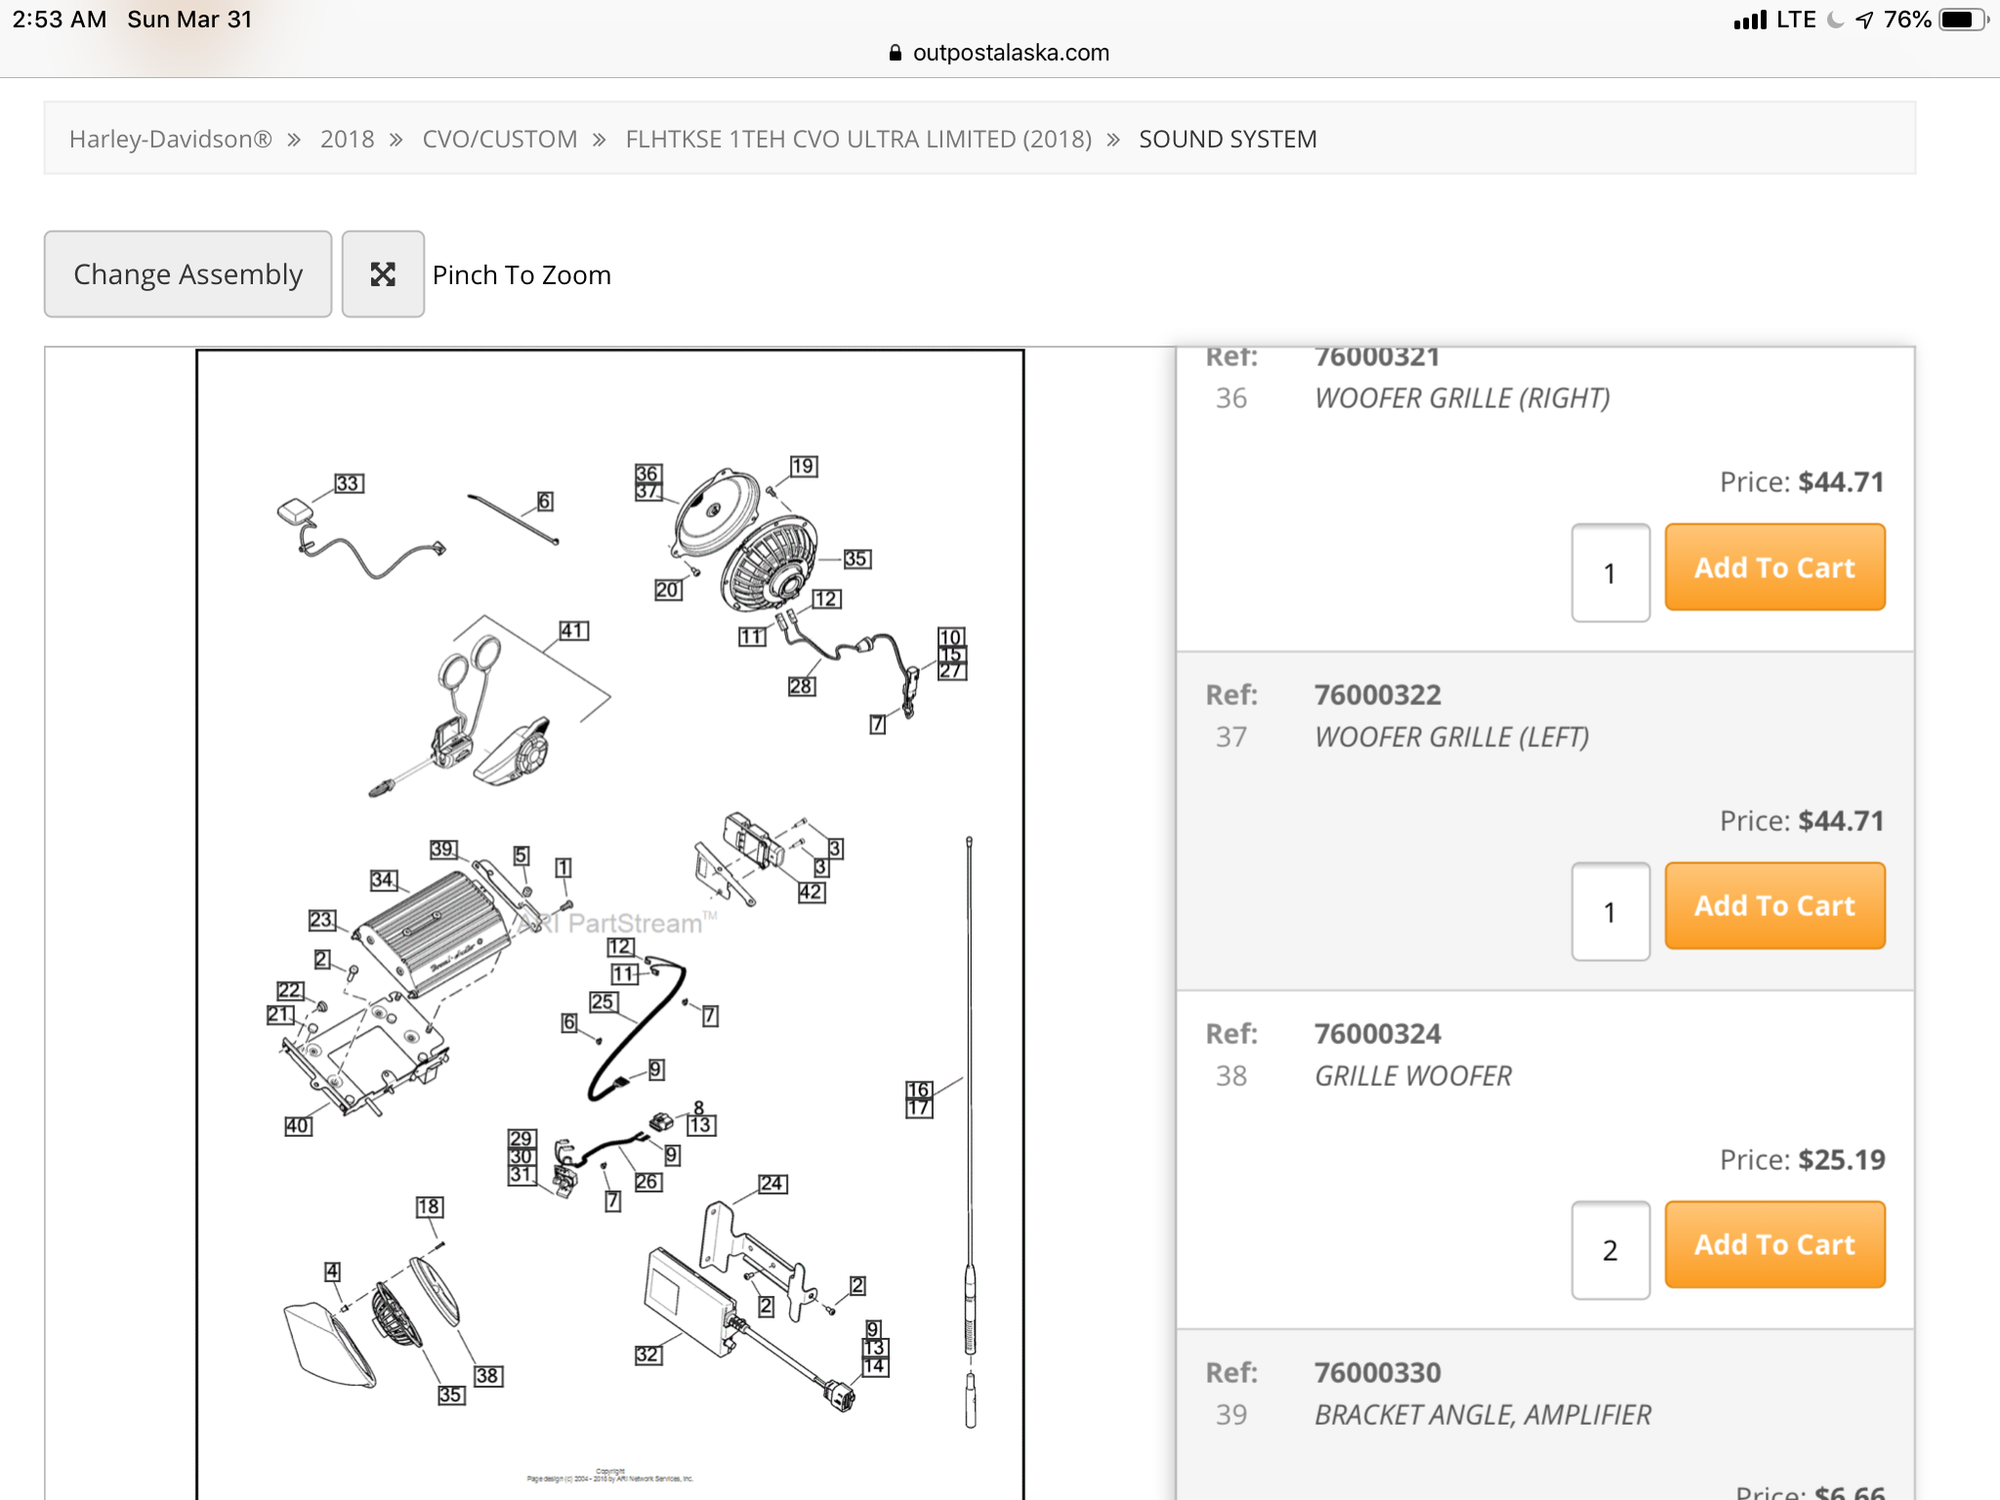Screen dimensions: 2000x1500
Task: Add Grille Woofer 76000324 to cart
Action: point(1774,1244)
